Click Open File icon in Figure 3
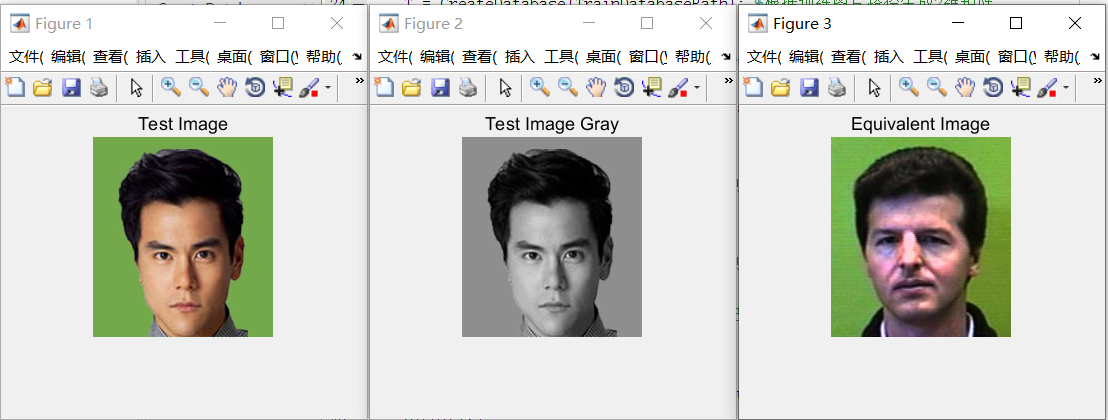Image resolution: width=1108 pixels, height=420 pixels. coord(780,88)
